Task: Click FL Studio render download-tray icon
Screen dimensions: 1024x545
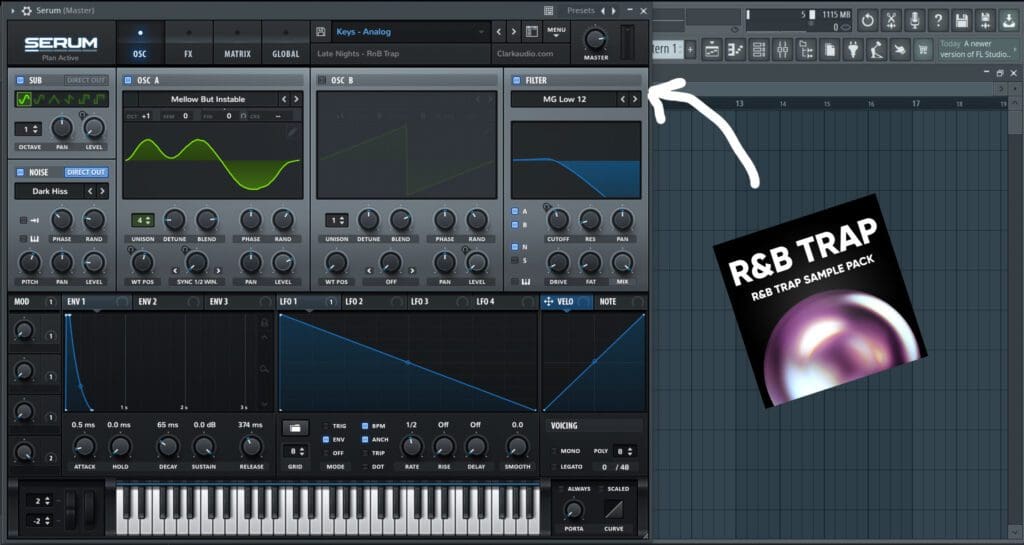Action: (x=1008, y=20)
